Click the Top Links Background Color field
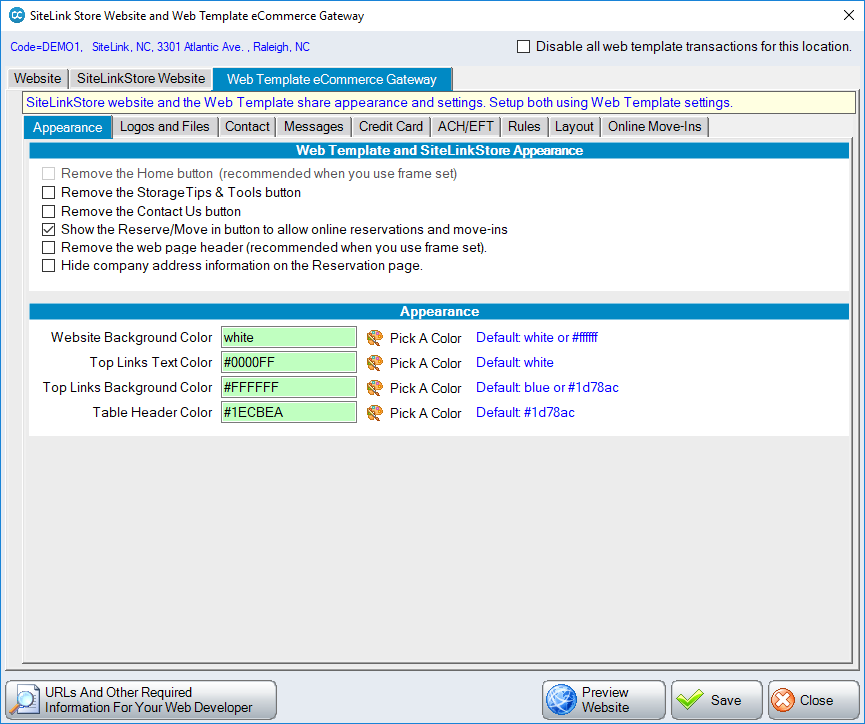This screenshot has width=865, height=724. 289,387
